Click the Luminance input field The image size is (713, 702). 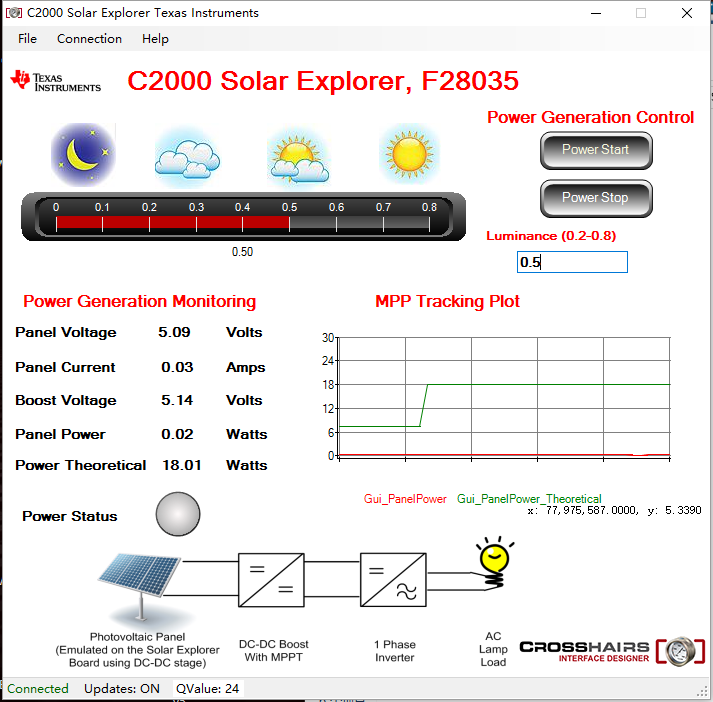pos(572,262)
